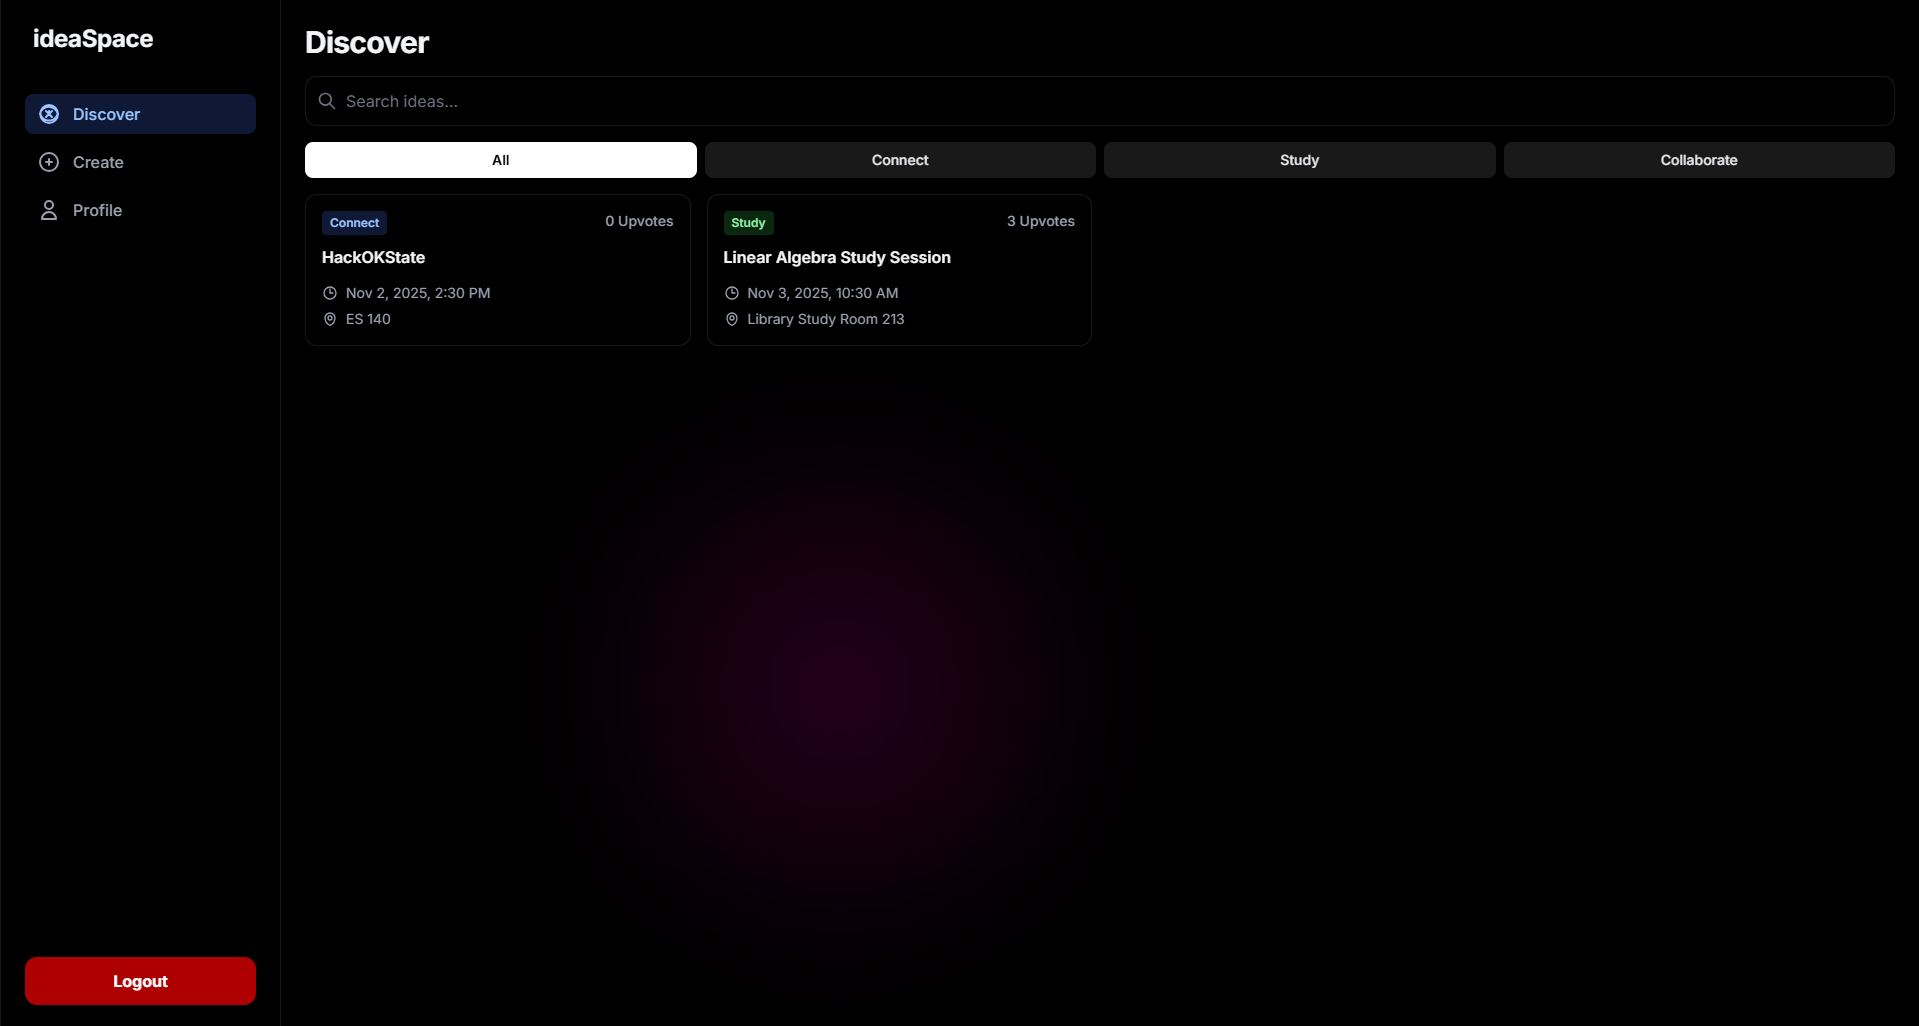Click the location pin icon beside ES 140
Screen dimensions: 1919x1026
point(330,319)
